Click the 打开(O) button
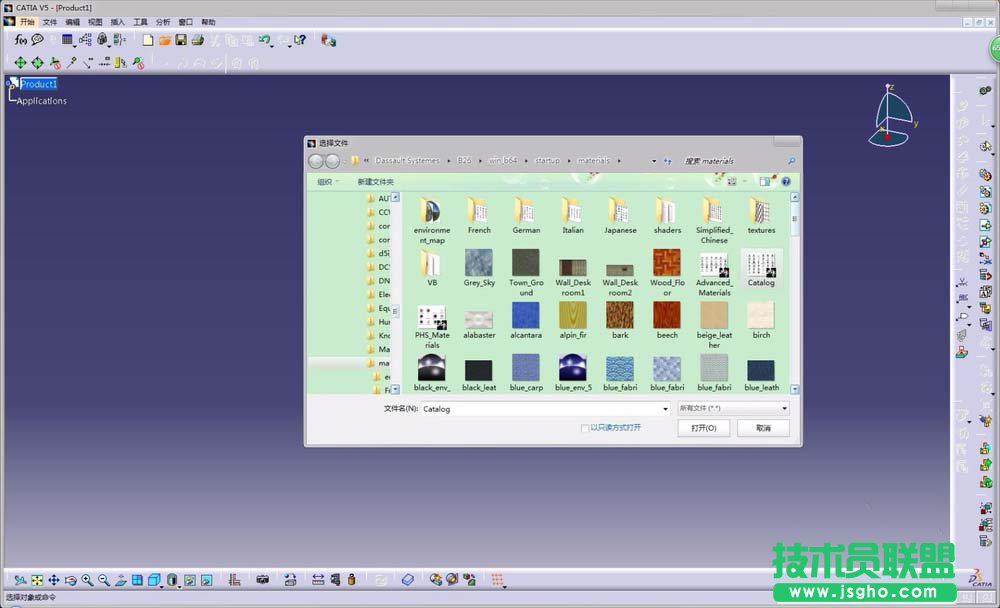Image resolution: width=1000 pixels, height=608 pixels. pos(704,428)
